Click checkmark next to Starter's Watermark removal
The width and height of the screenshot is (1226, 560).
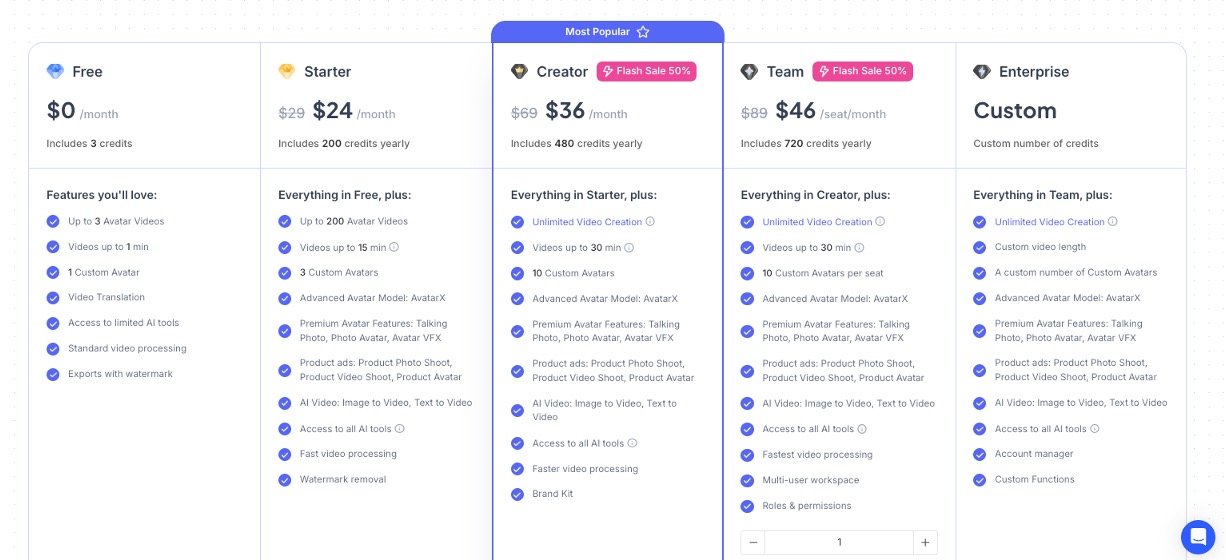(x=285, y=480)
